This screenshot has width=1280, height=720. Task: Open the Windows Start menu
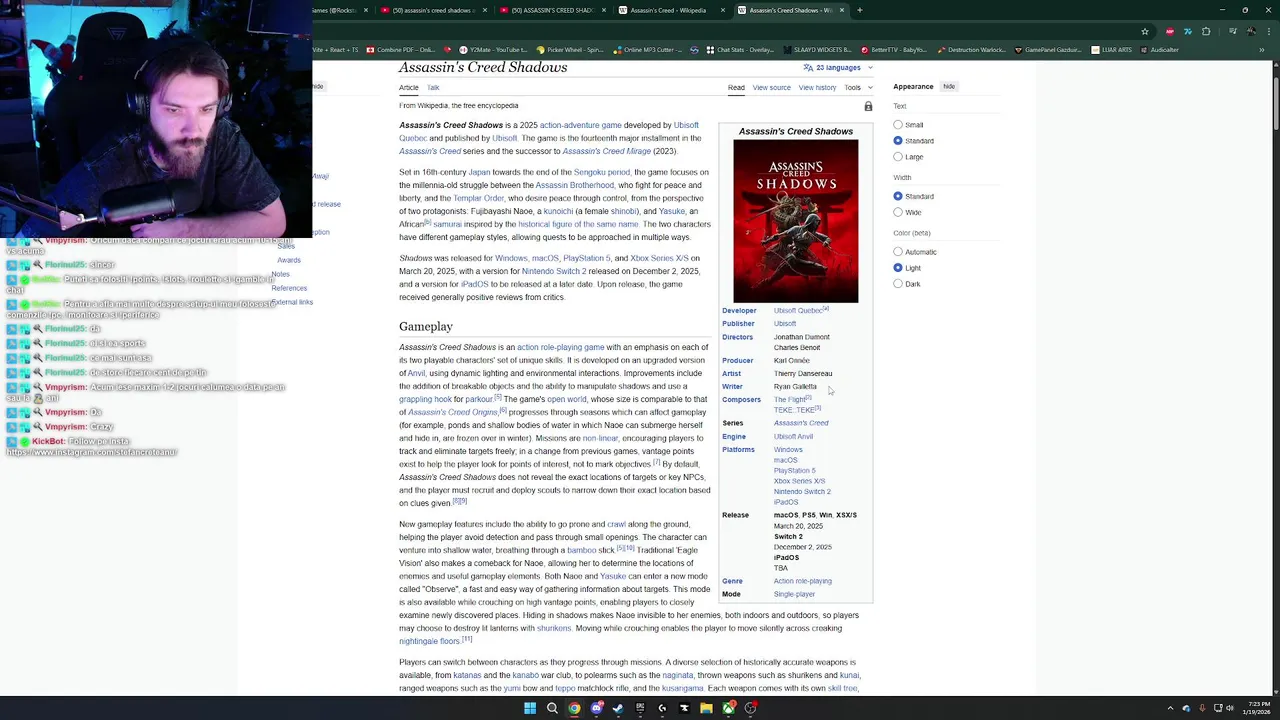coord(530,708)
